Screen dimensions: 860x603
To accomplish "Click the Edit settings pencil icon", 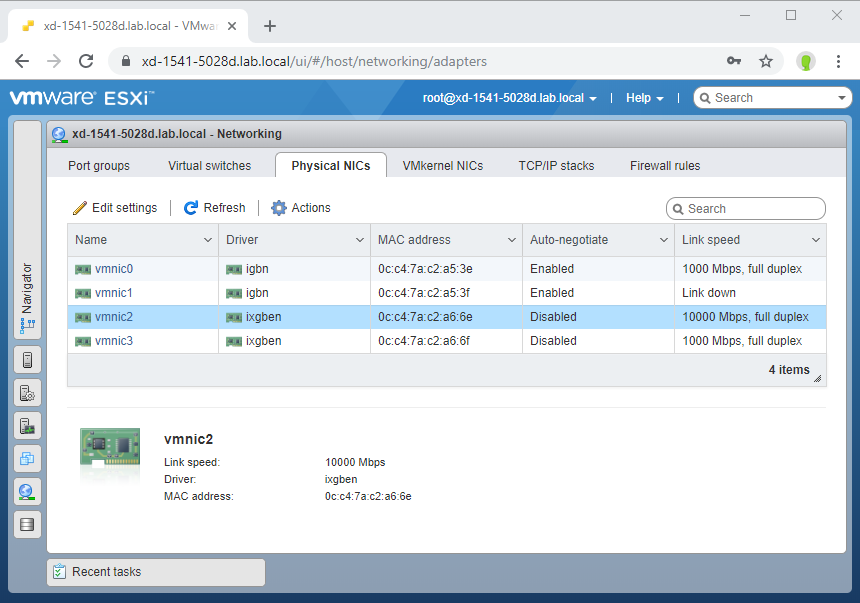I will (x=80, y=208).
